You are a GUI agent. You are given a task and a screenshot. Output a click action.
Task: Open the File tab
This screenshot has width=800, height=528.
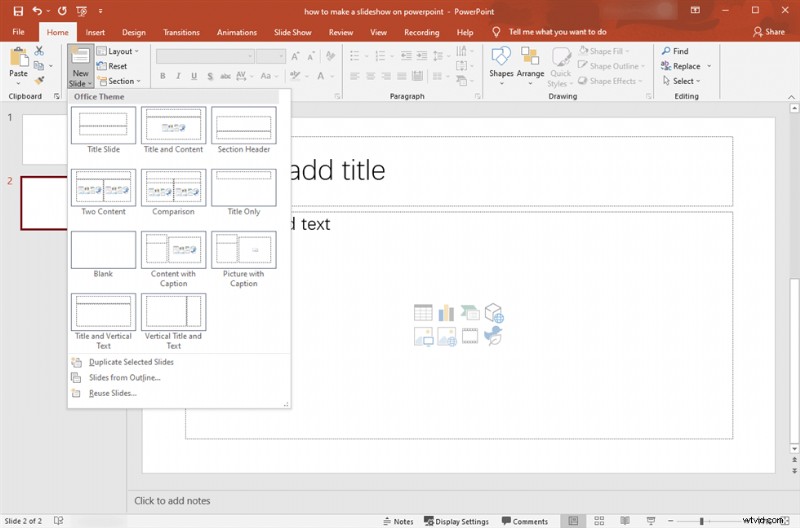click(18, 32)
